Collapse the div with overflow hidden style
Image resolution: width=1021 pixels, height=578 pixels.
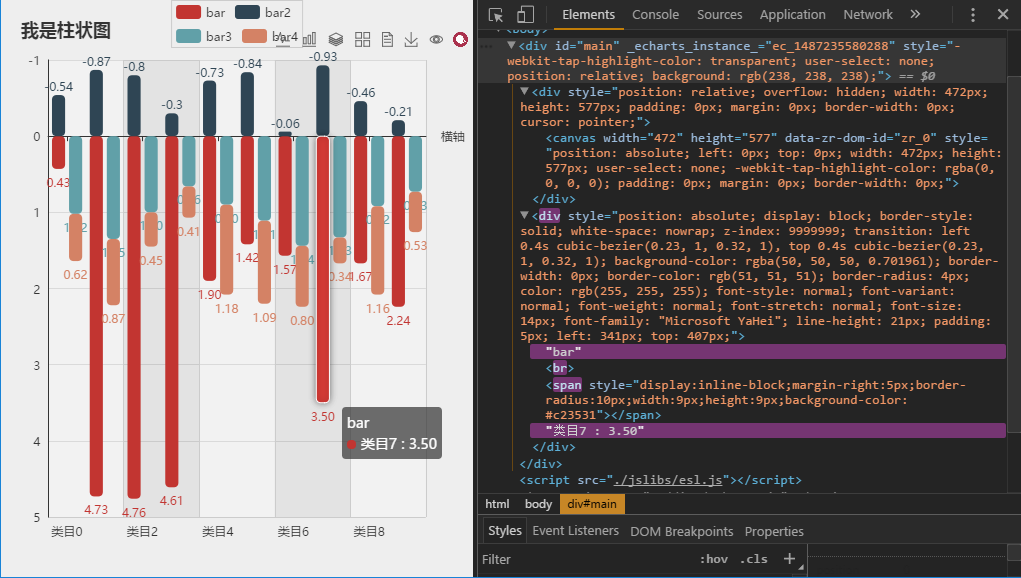click(524, 92)
